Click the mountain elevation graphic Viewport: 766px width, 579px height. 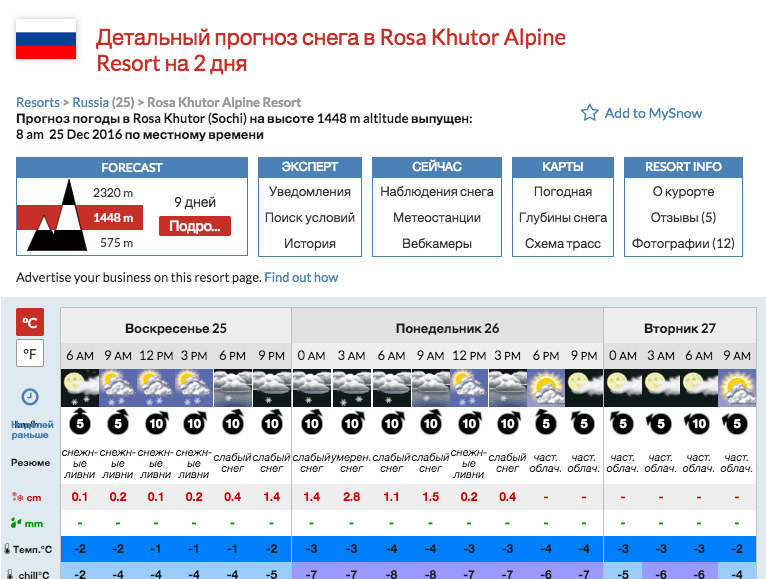(x=57, y=216)
